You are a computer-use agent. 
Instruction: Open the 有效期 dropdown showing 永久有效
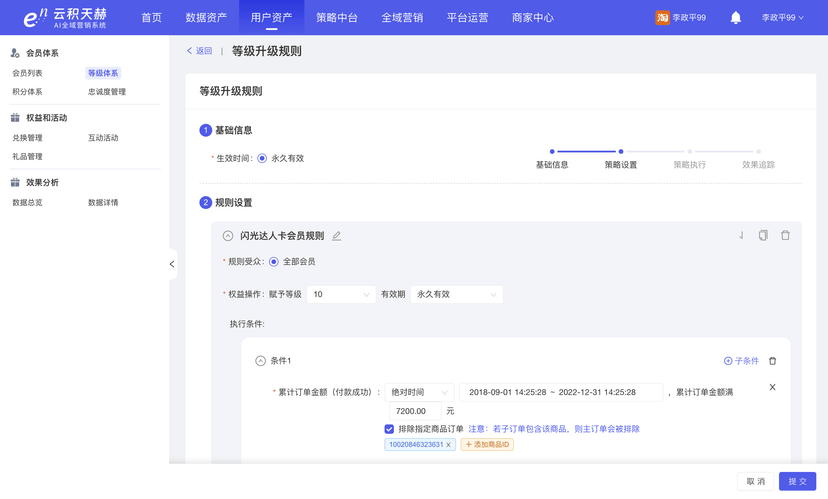[x=456, y=295]
